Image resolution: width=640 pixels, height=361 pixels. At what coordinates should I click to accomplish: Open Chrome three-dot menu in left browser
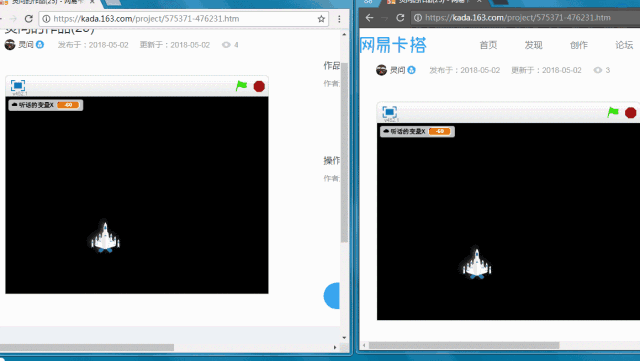coord(339,19)
